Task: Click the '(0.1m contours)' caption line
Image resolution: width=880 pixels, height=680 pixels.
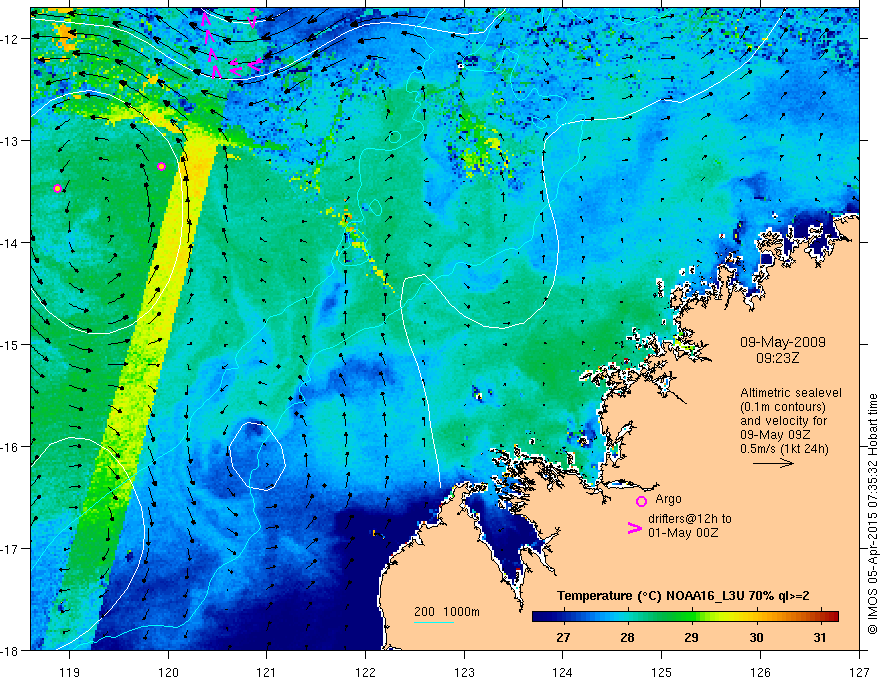Action: coord(783,407)
